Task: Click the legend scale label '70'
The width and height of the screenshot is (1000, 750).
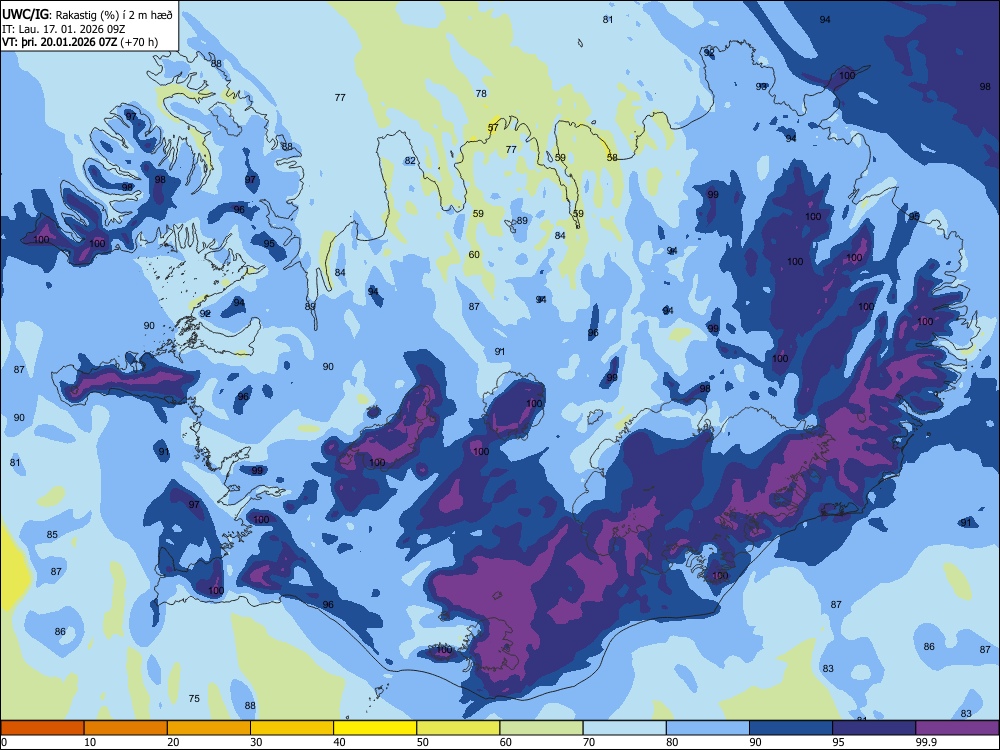Action: (x=589, y=742)
